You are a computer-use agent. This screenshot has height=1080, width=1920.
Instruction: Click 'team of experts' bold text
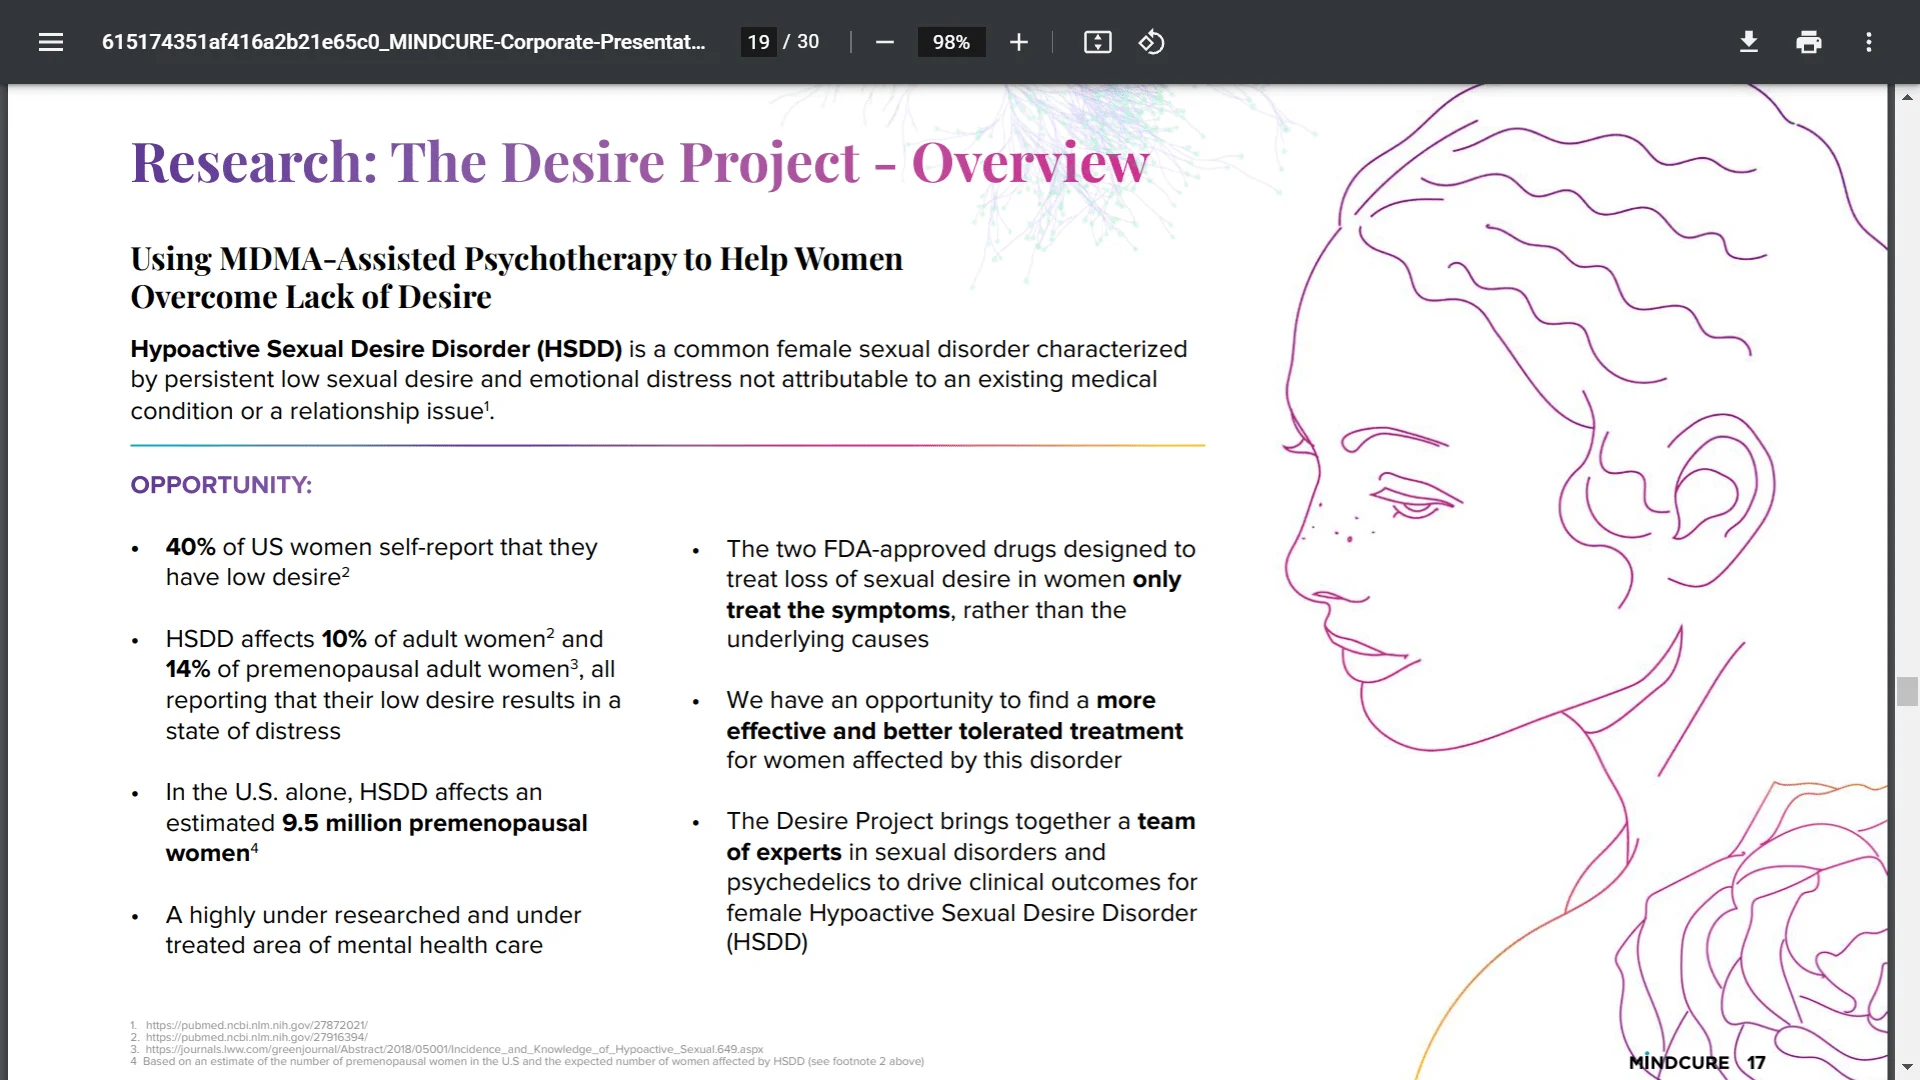click(960, 836)
